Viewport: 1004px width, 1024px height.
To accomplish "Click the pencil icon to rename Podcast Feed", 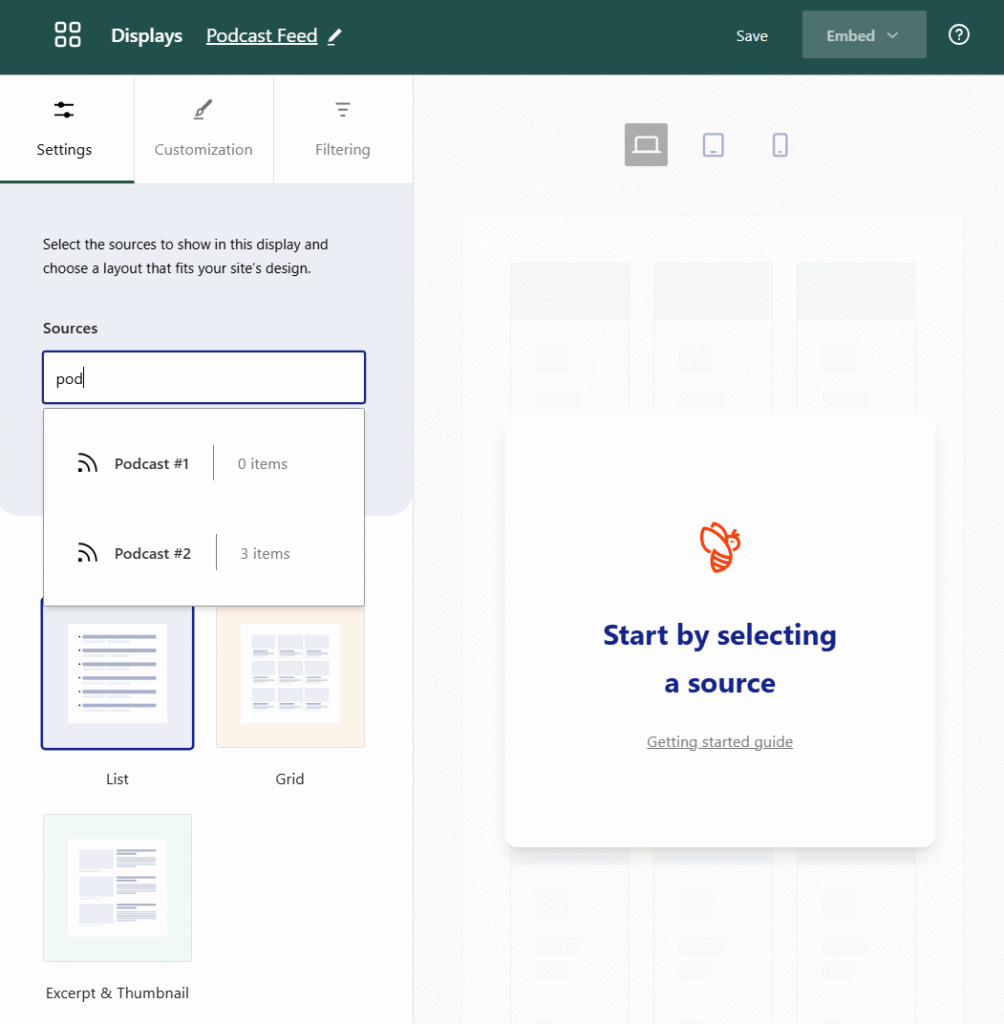I will [x=335, y=36].
